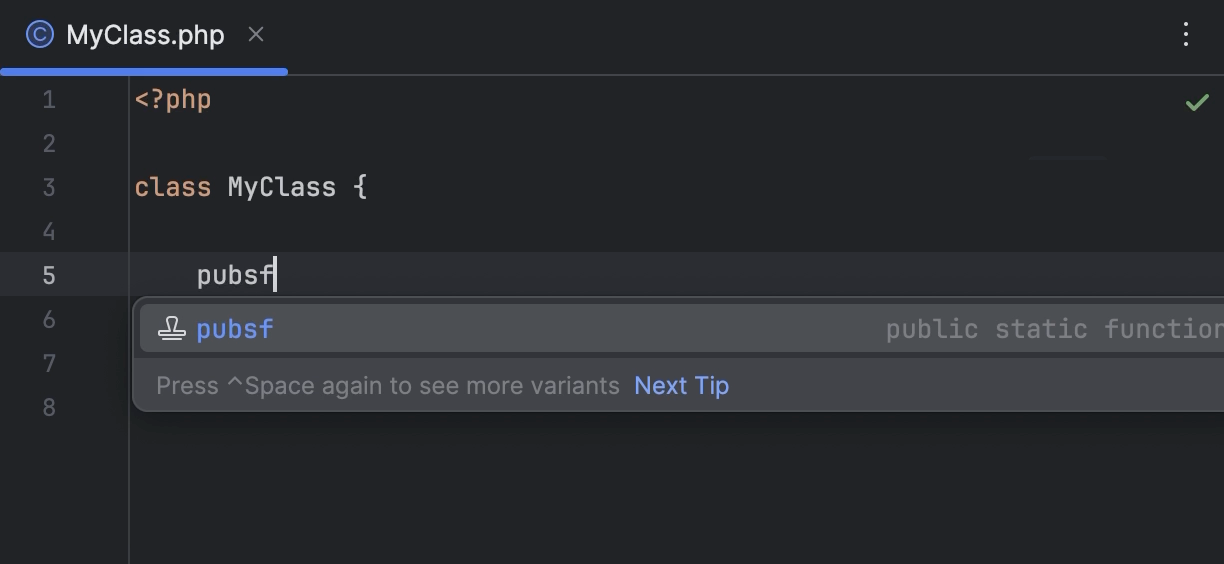Click the typed pubsf text on line 5

234,276
